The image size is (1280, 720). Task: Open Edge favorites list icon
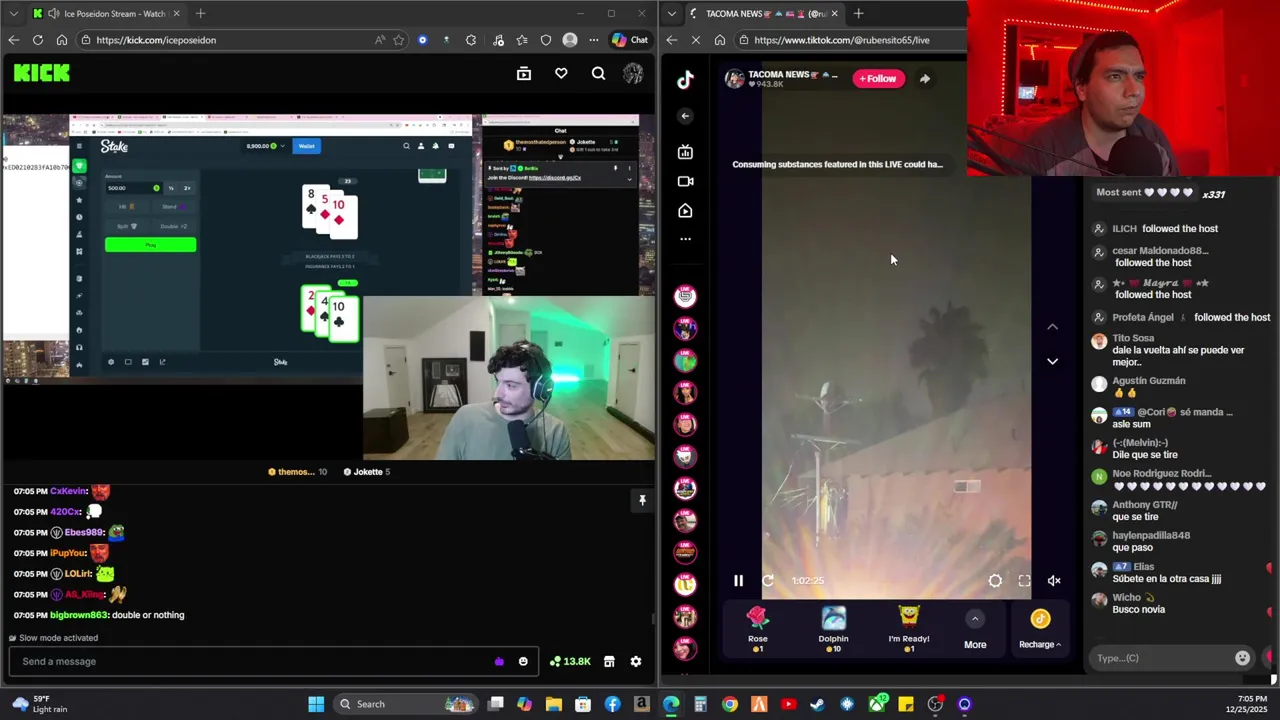[x=522, y=40]
